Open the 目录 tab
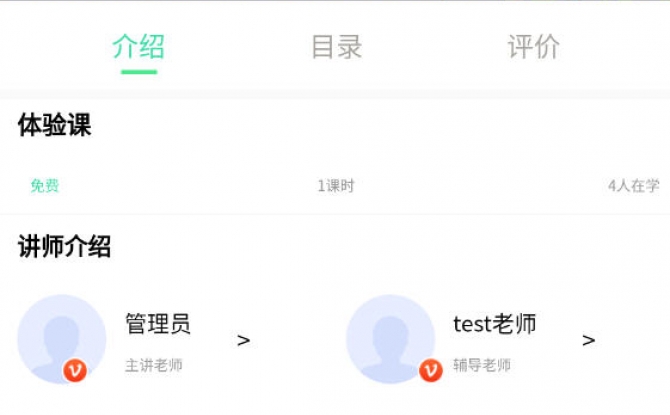670x415 pixels. coord(337,47)
